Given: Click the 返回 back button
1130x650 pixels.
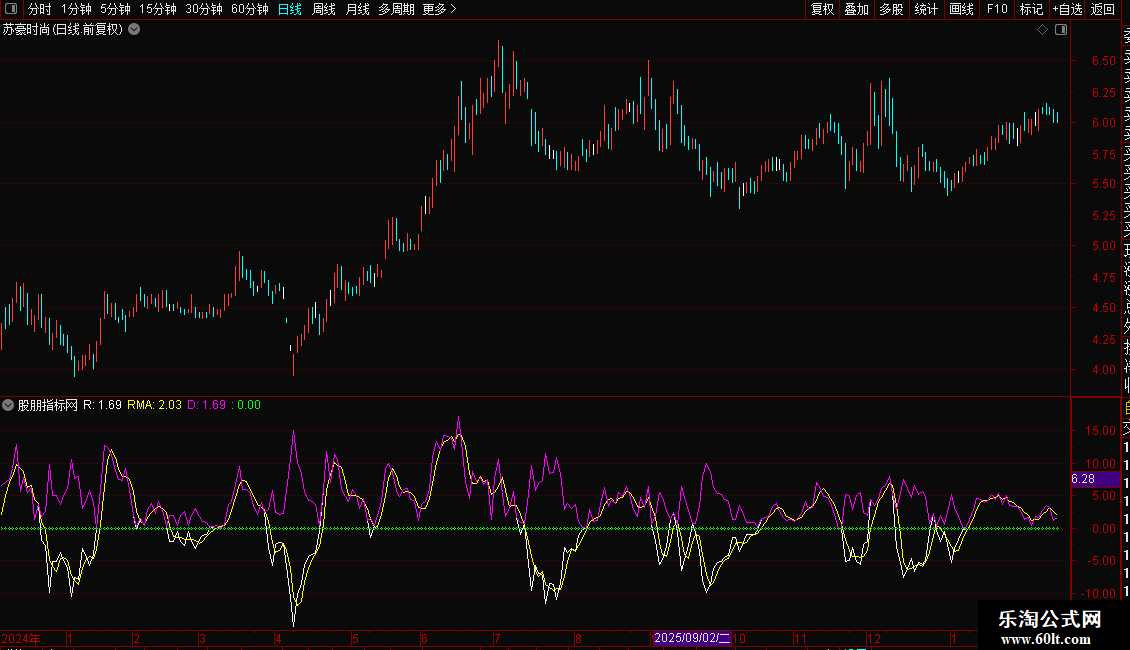Looking at the screenshot, I should 1103,9.
